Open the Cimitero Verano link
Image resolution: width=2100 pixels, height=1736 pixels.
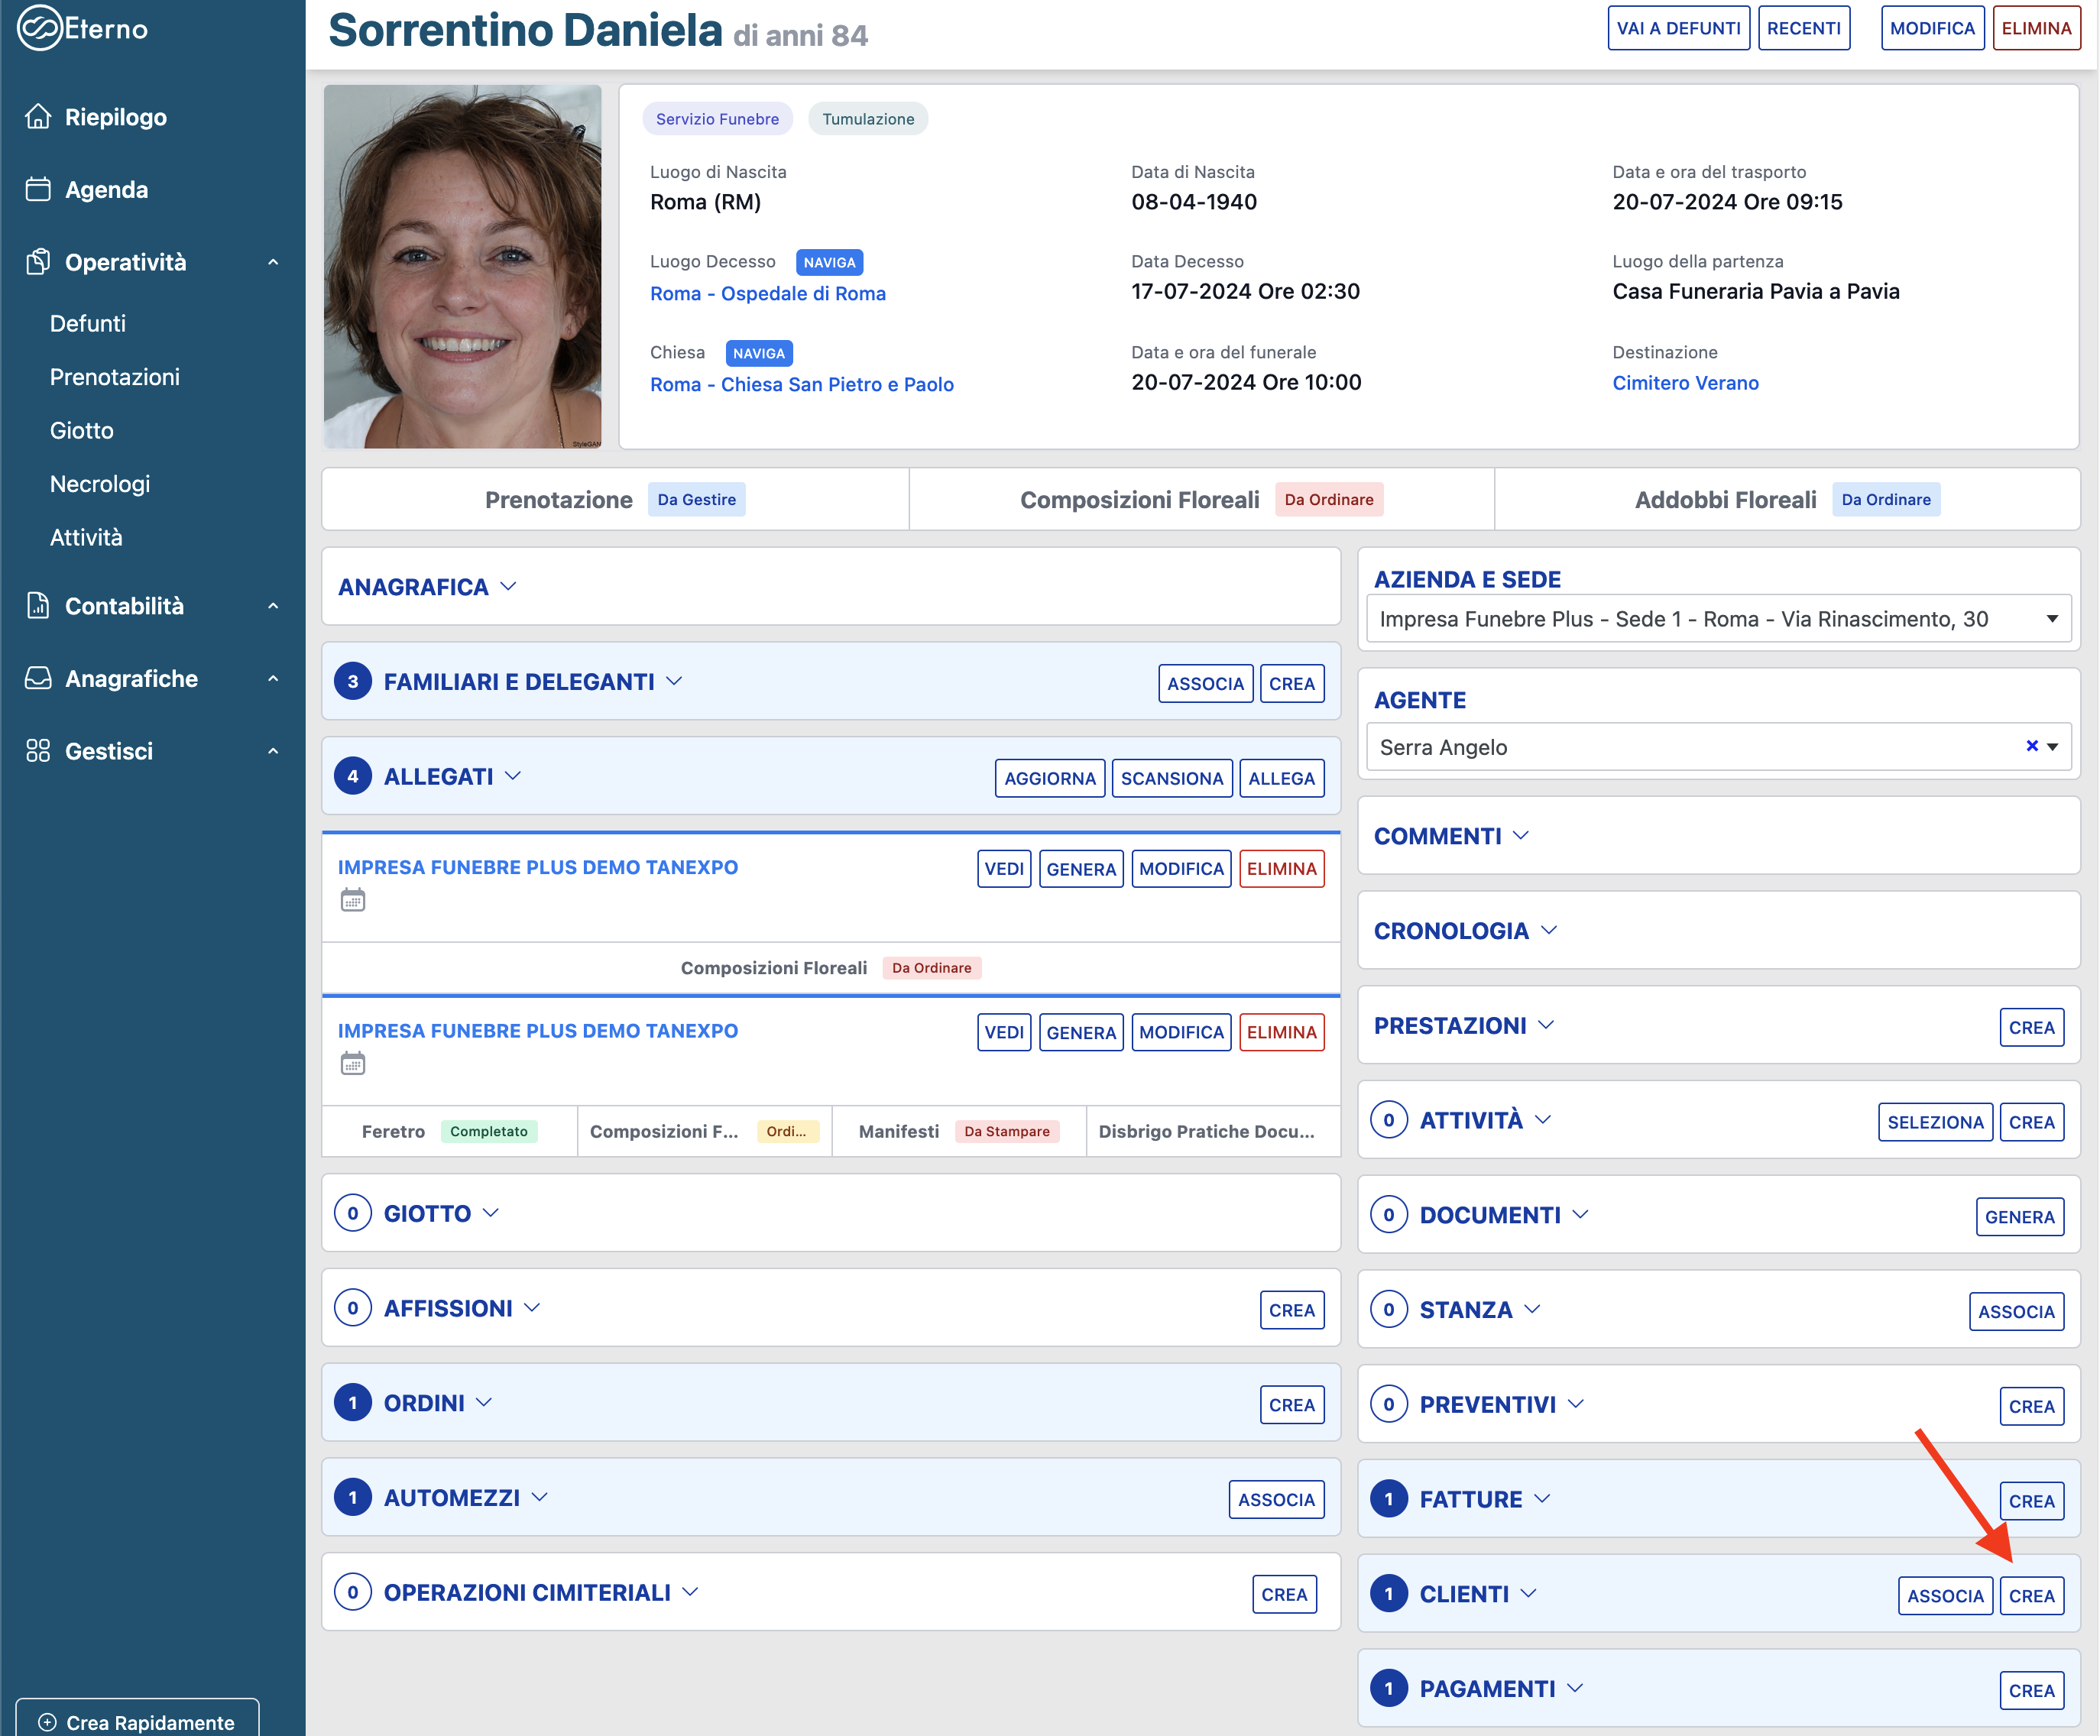1685,383
